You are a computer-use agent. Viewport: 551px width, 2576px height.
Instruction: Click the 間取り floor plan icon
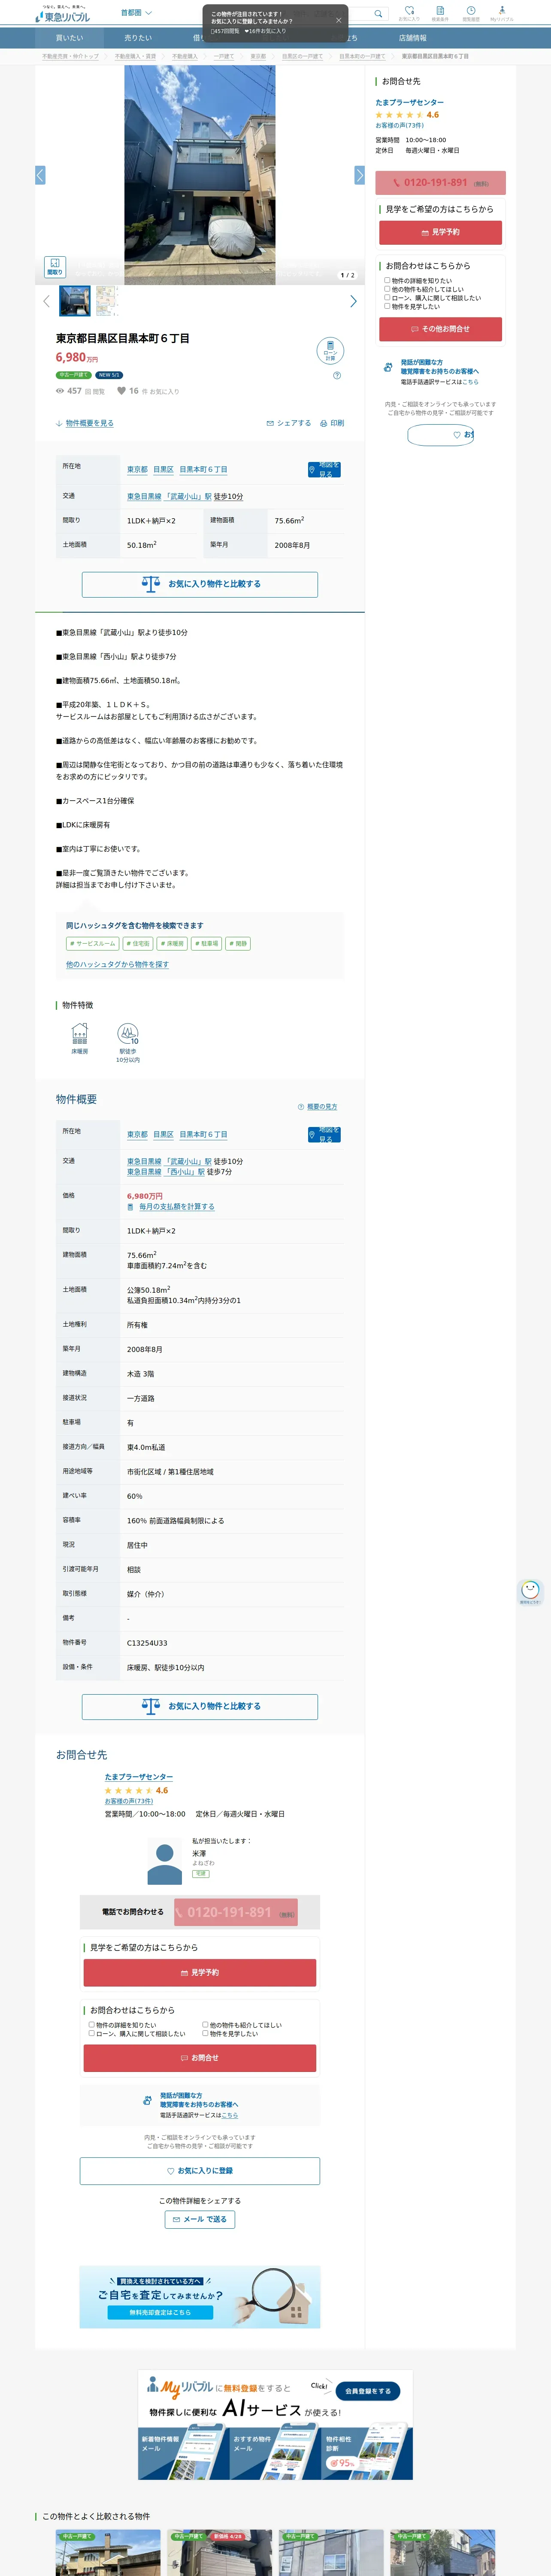coord(54,266)
